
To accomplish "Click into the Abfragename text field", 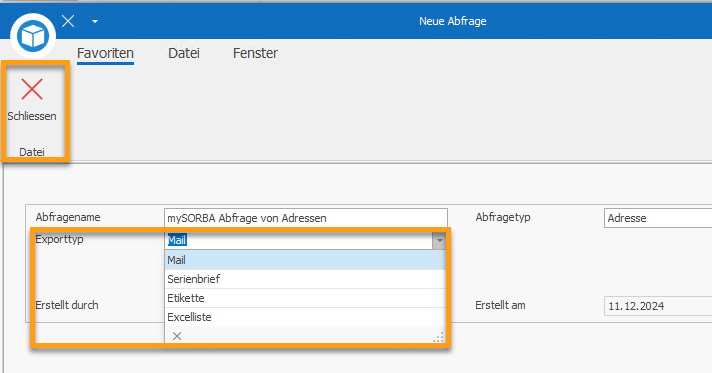I will (306, 218).
